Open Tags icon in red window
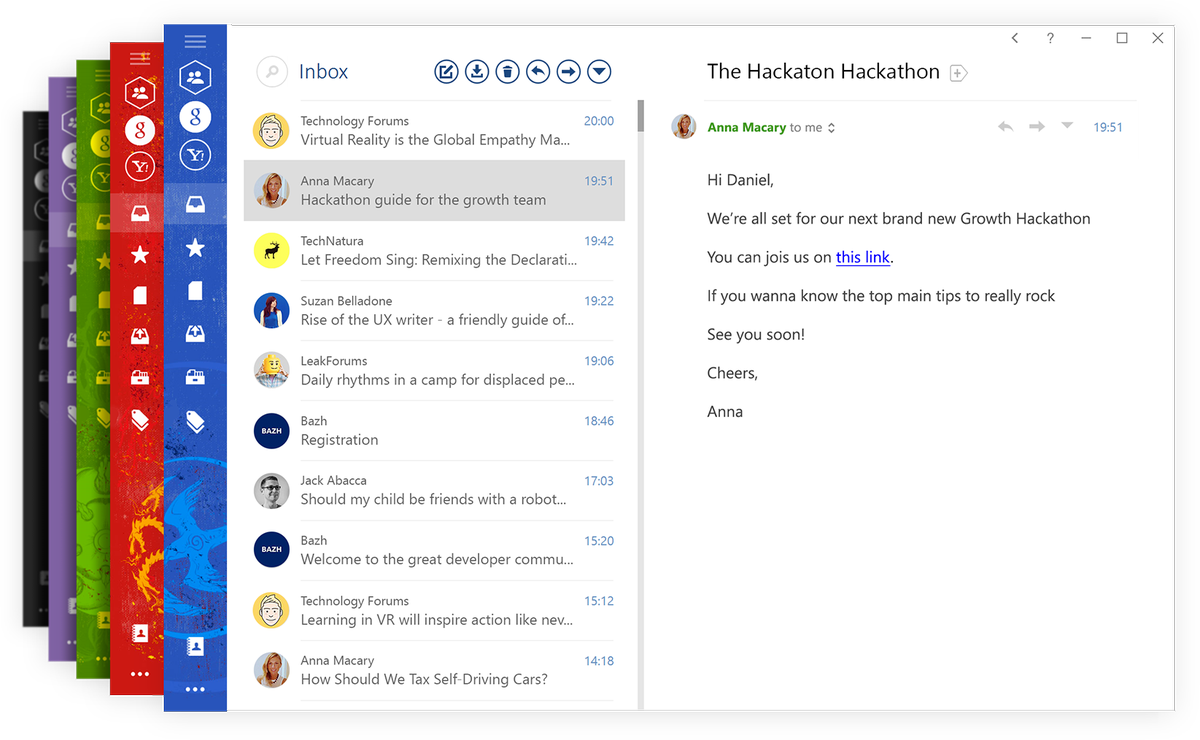The image size is (1200, 740). coord(140,420)
